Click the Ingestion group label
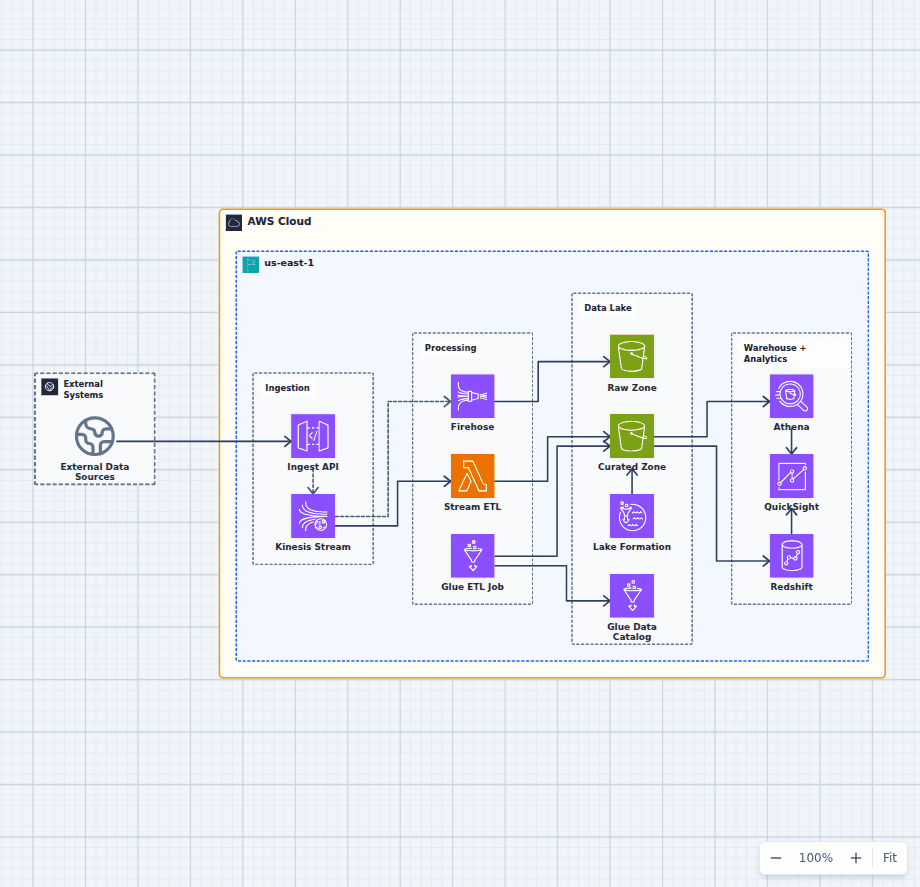 [287, 388]
